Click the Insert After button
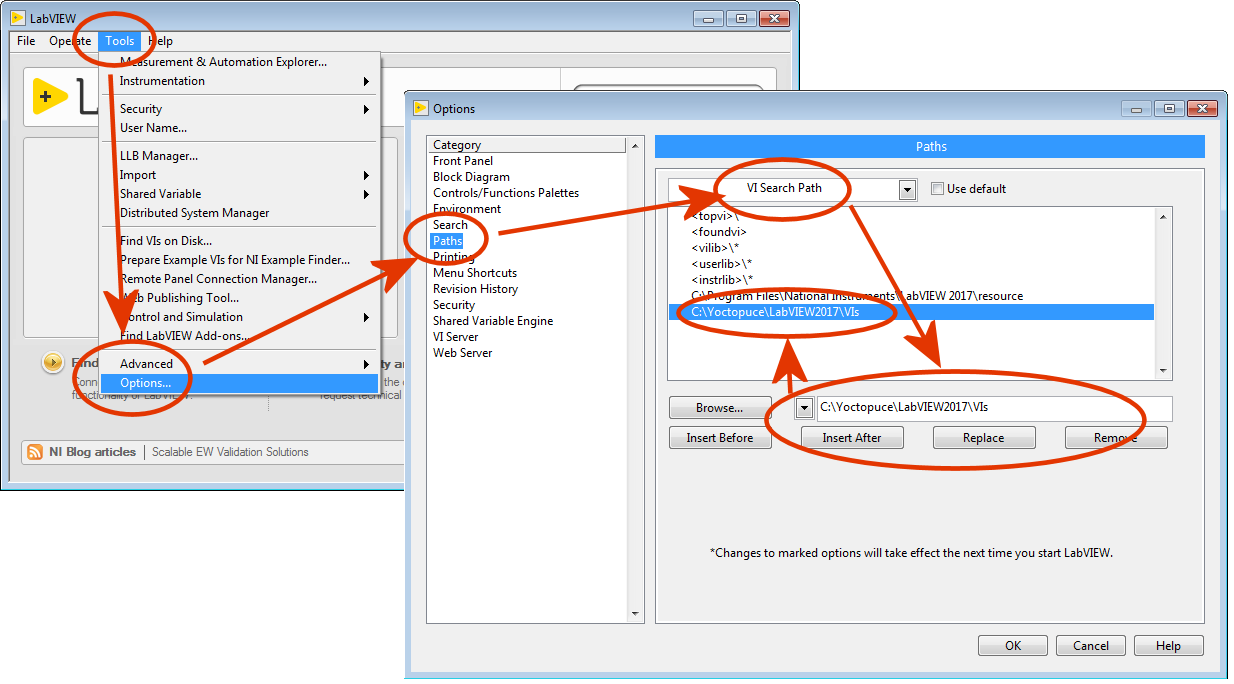The height and width of the screenshot is (684, 1234). pyautogui.click(x=851, y=438)
